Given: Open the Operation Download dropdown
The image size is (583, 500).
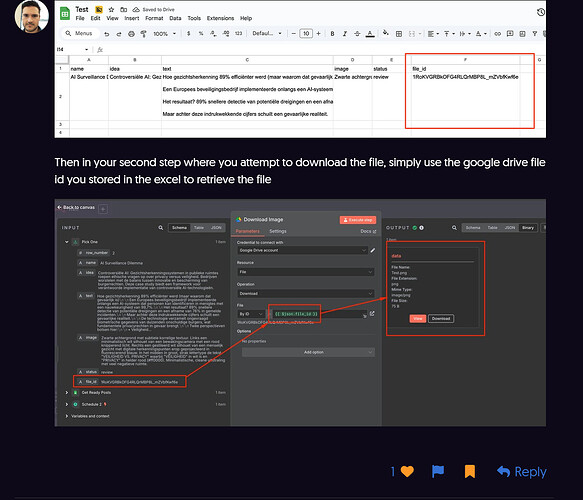Looking at the screenshot, I should pyautogui.click(x=306, y=293).
